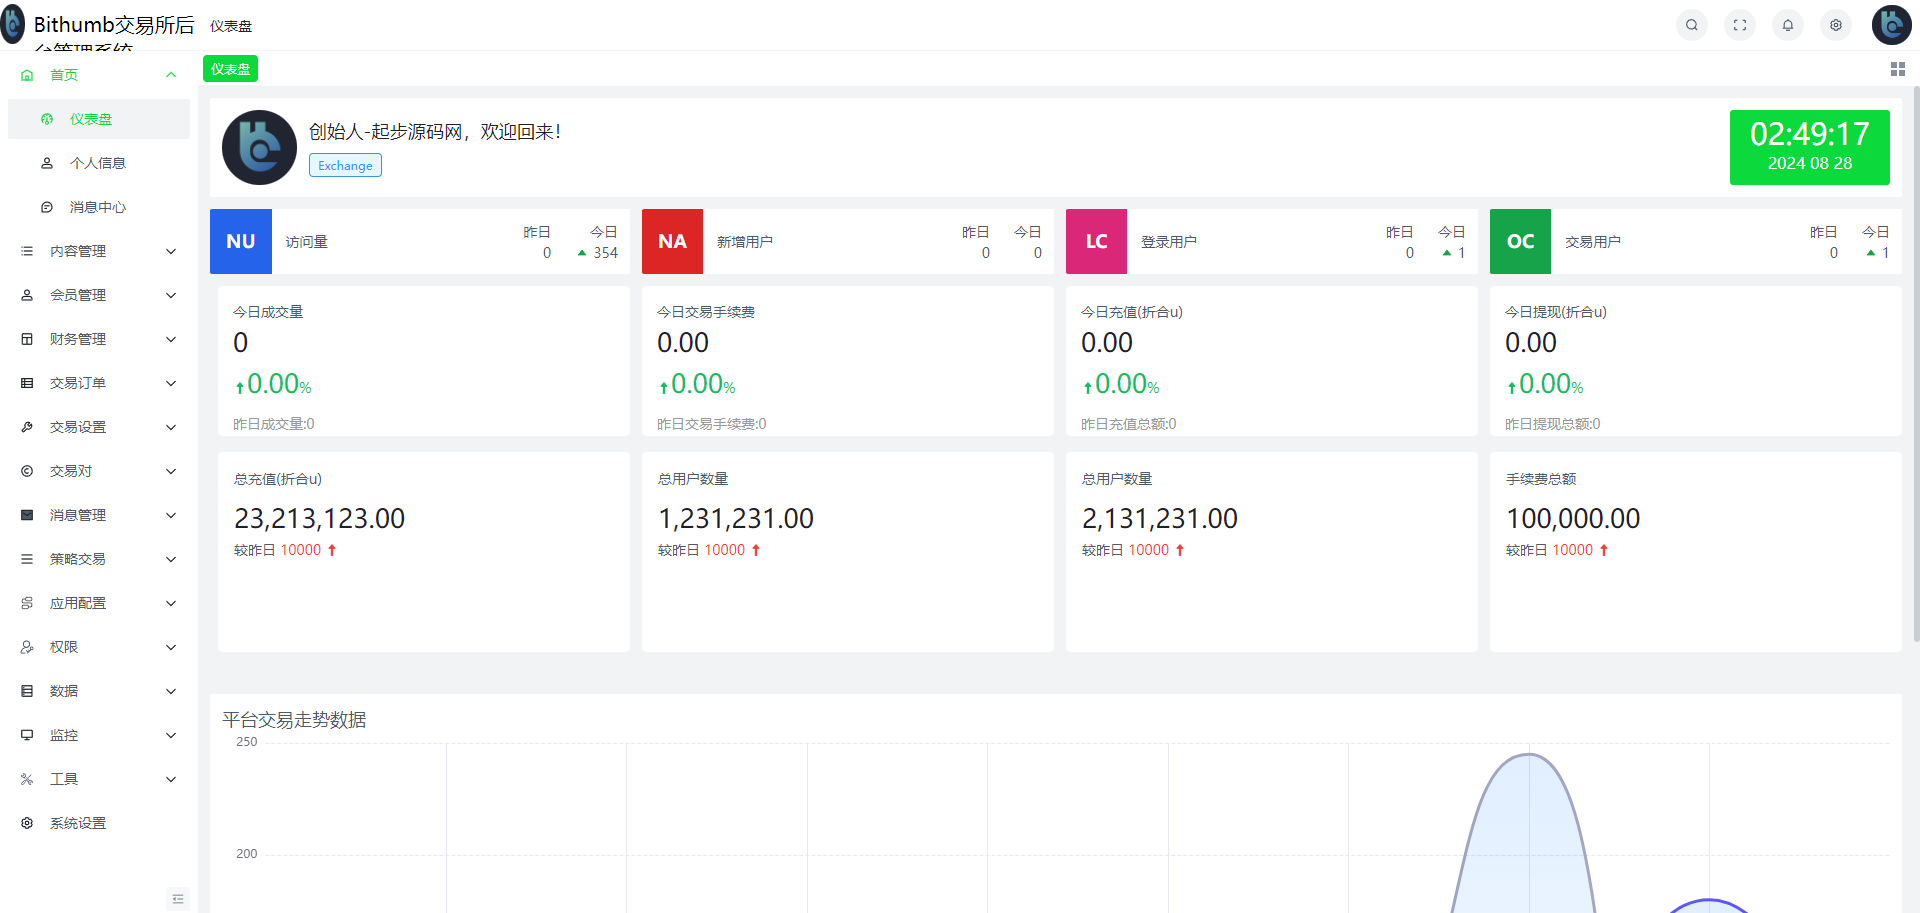This screenshot has width=1920, height=913.
Task: Open 消息中心 in the sidebar
Action: coord(98,207)
